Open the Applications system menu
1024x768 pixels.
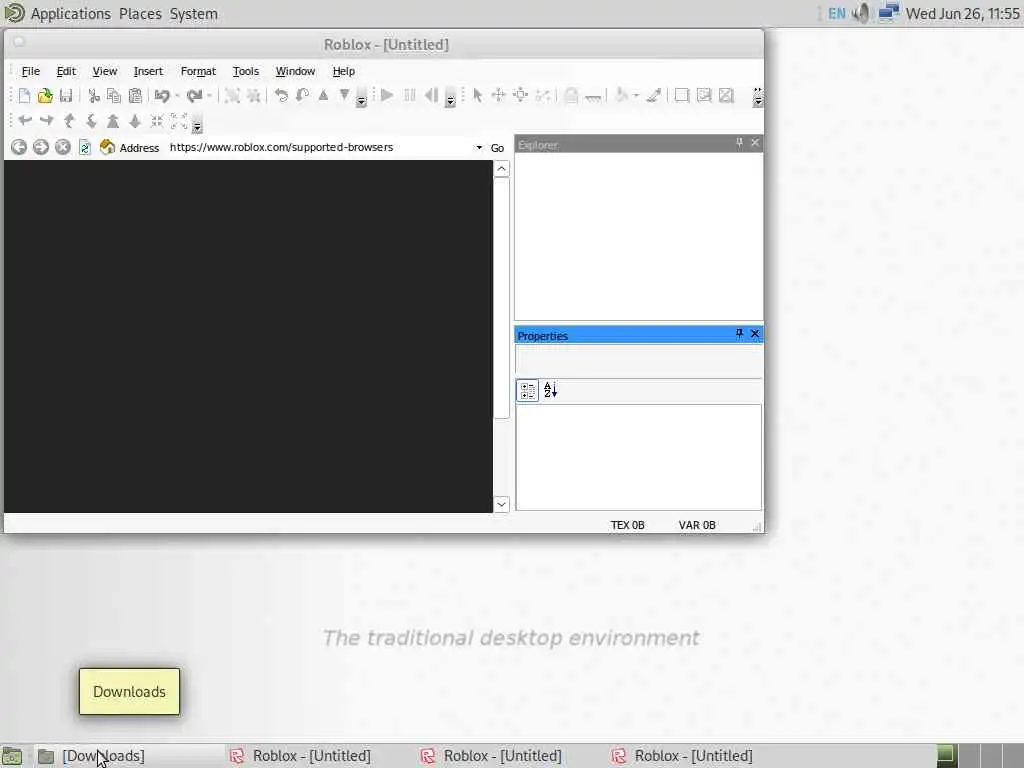[71, 14]
